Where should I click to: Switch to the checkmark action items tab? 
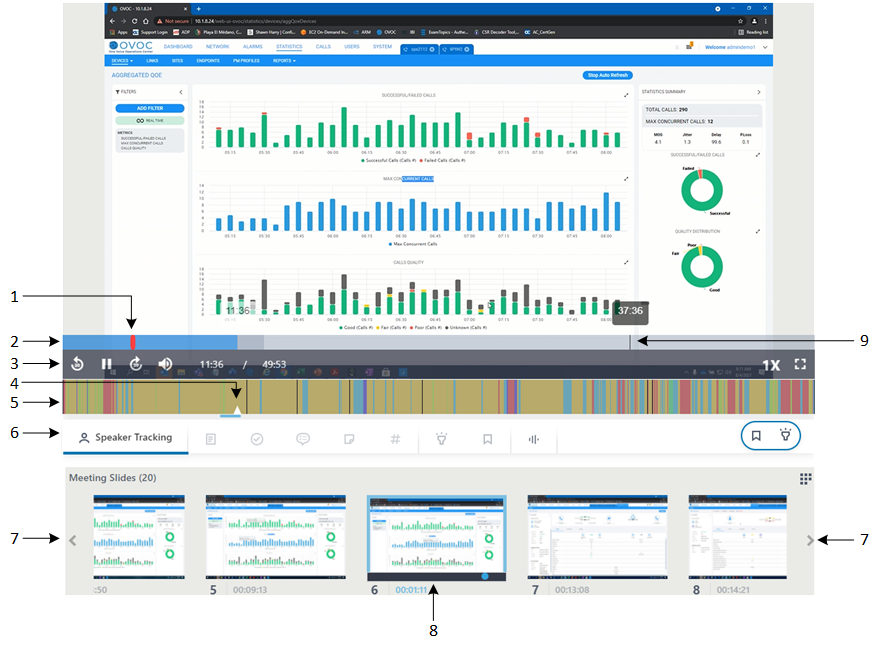point(257,438)
